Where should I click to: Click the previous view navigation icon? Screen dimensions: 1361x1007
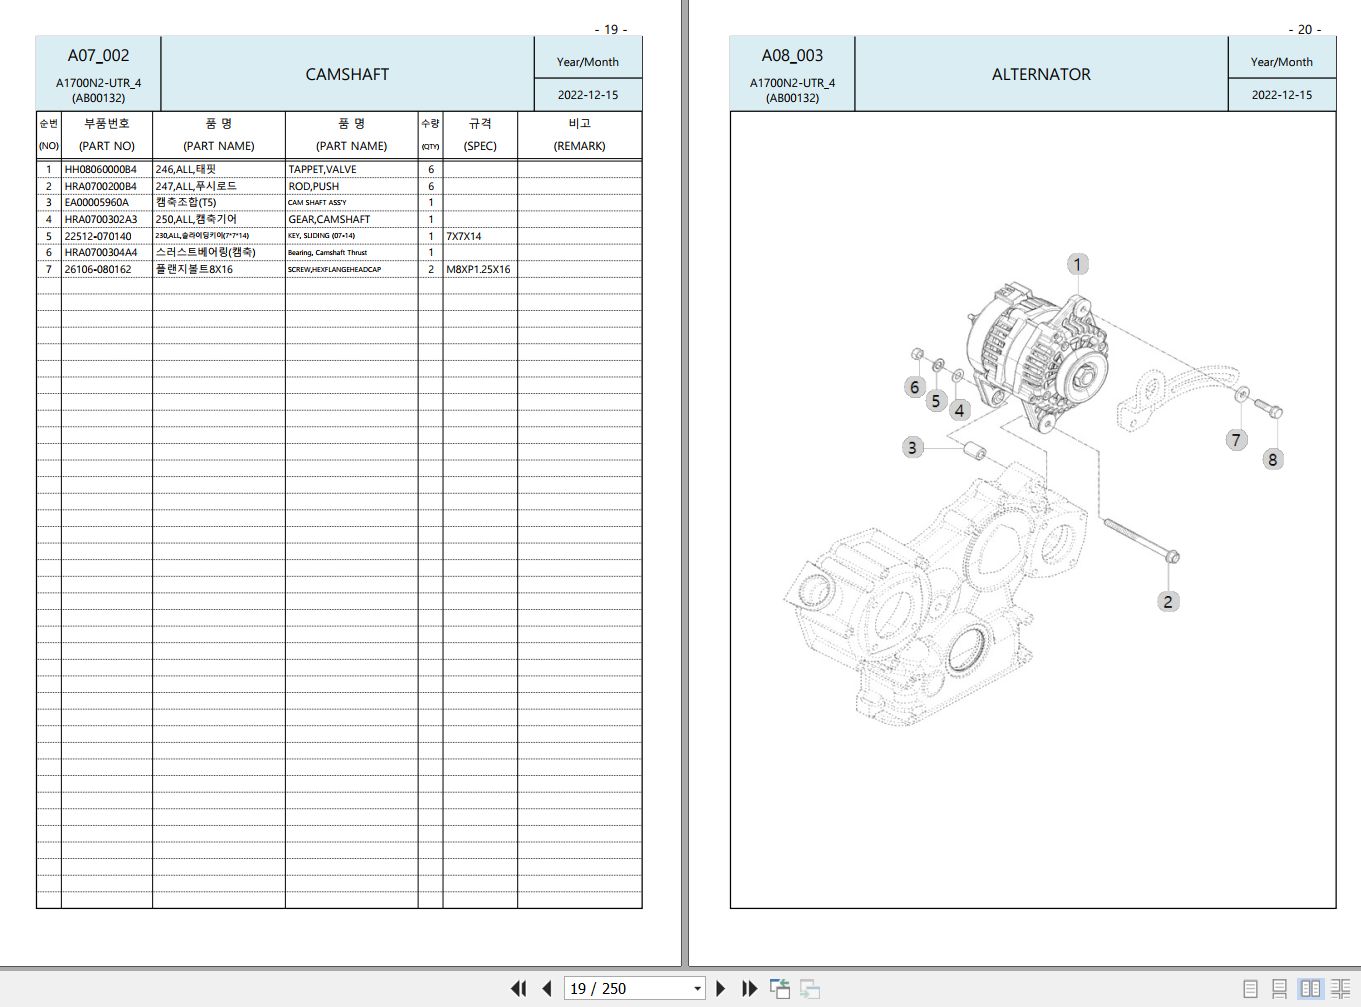780,989
